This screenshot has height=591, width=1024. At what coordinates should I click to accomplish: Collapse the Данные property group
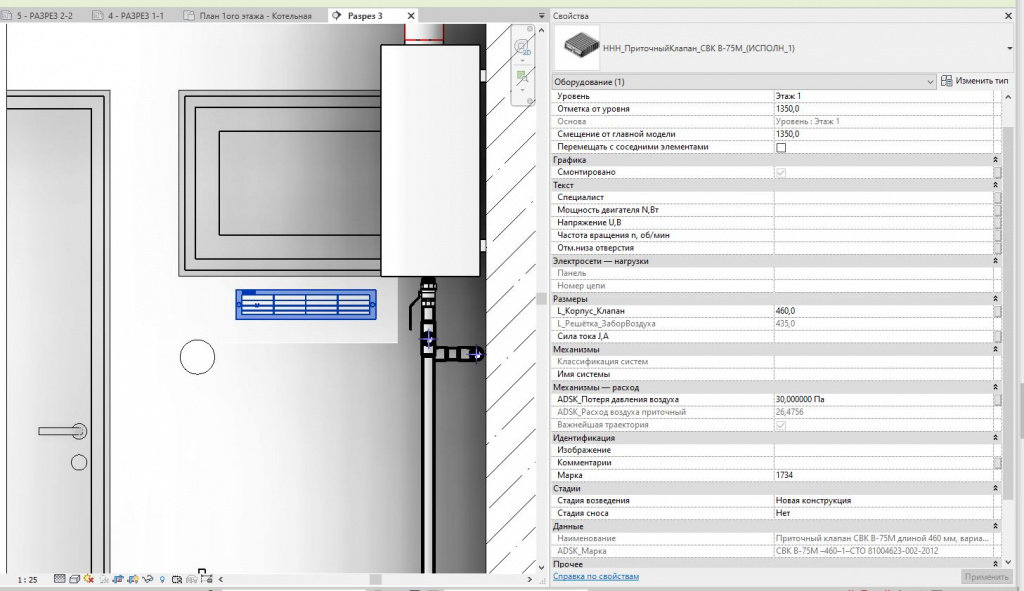point(995,526)
